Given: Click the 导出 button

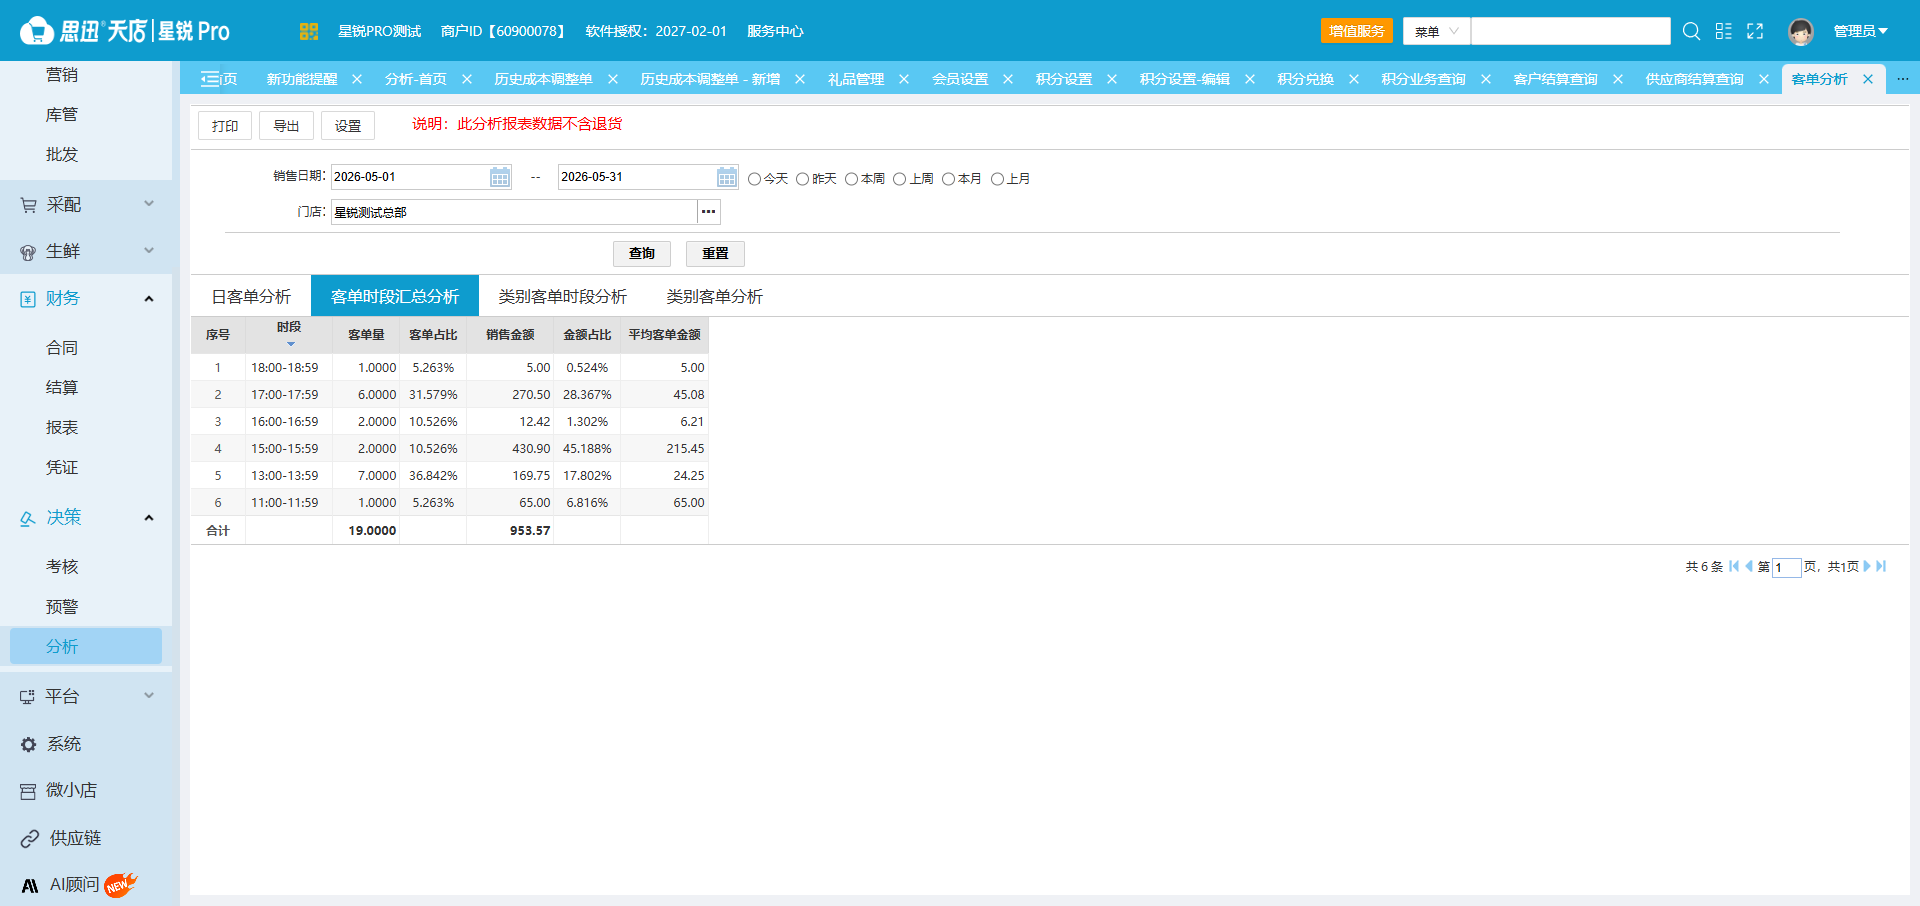Looking at the screenshot, I should pos(287,126).
